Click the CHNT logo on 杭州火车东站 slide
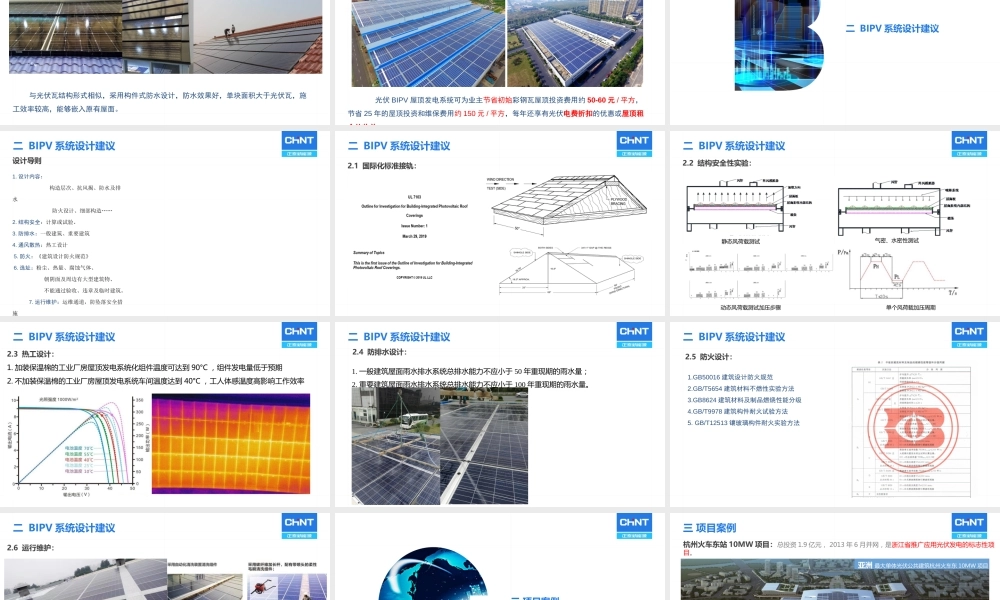 tap(969, 526)
